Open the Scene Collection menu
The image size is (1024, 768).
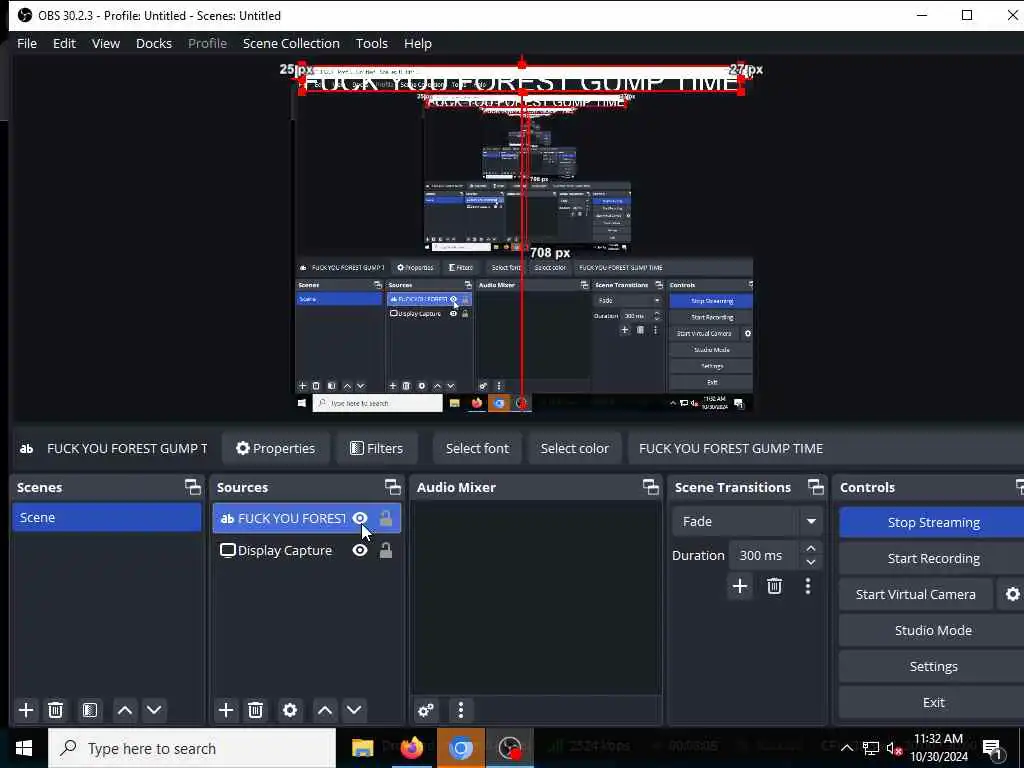291,43
